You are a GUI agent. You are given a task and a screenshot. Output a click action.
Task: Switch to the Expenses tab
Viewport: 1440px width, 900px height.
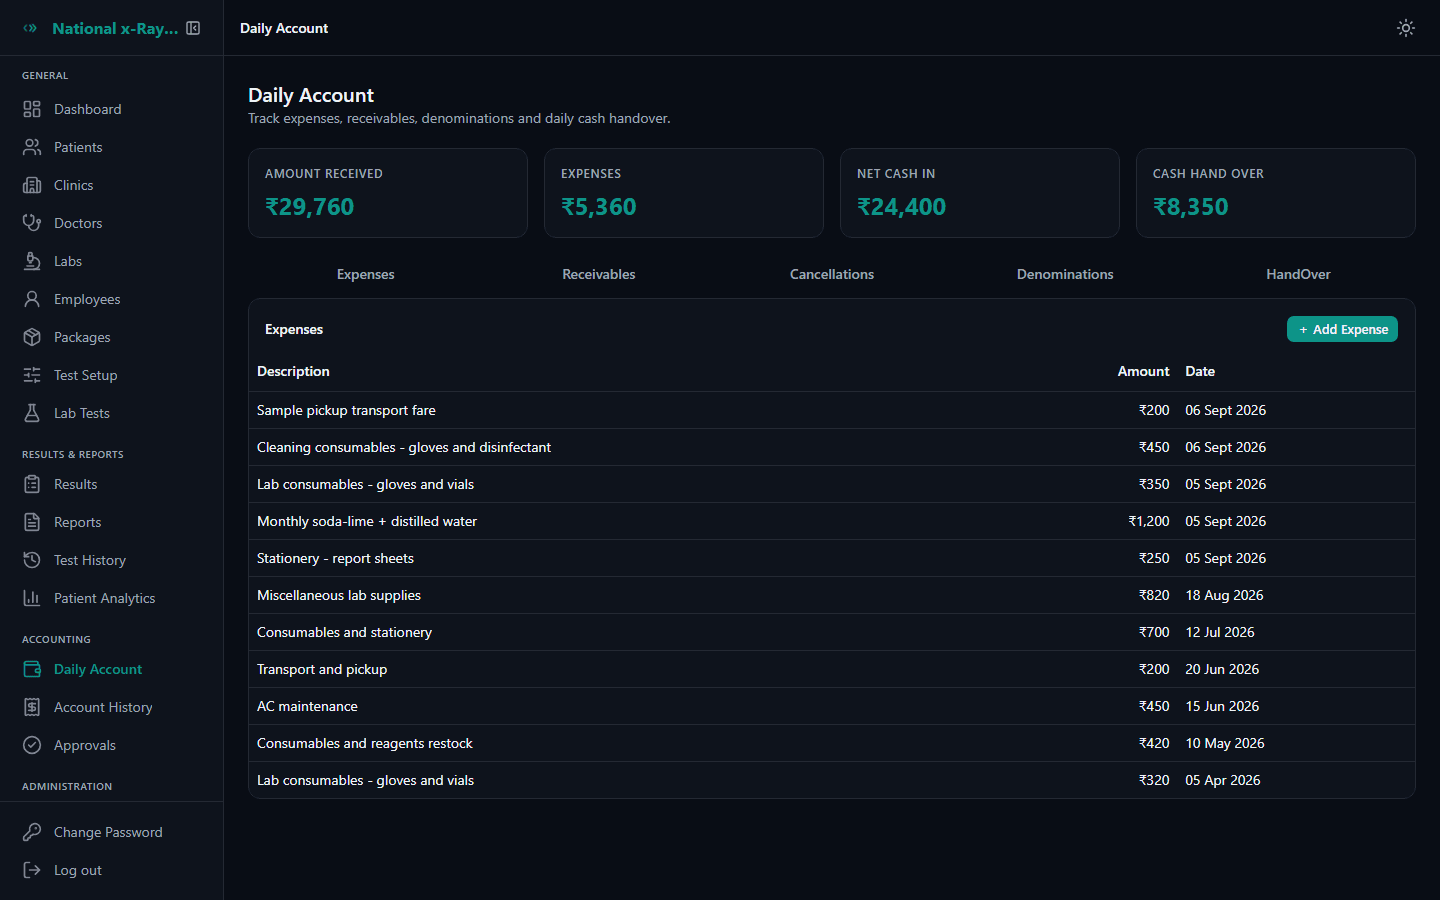click(366, 274)
